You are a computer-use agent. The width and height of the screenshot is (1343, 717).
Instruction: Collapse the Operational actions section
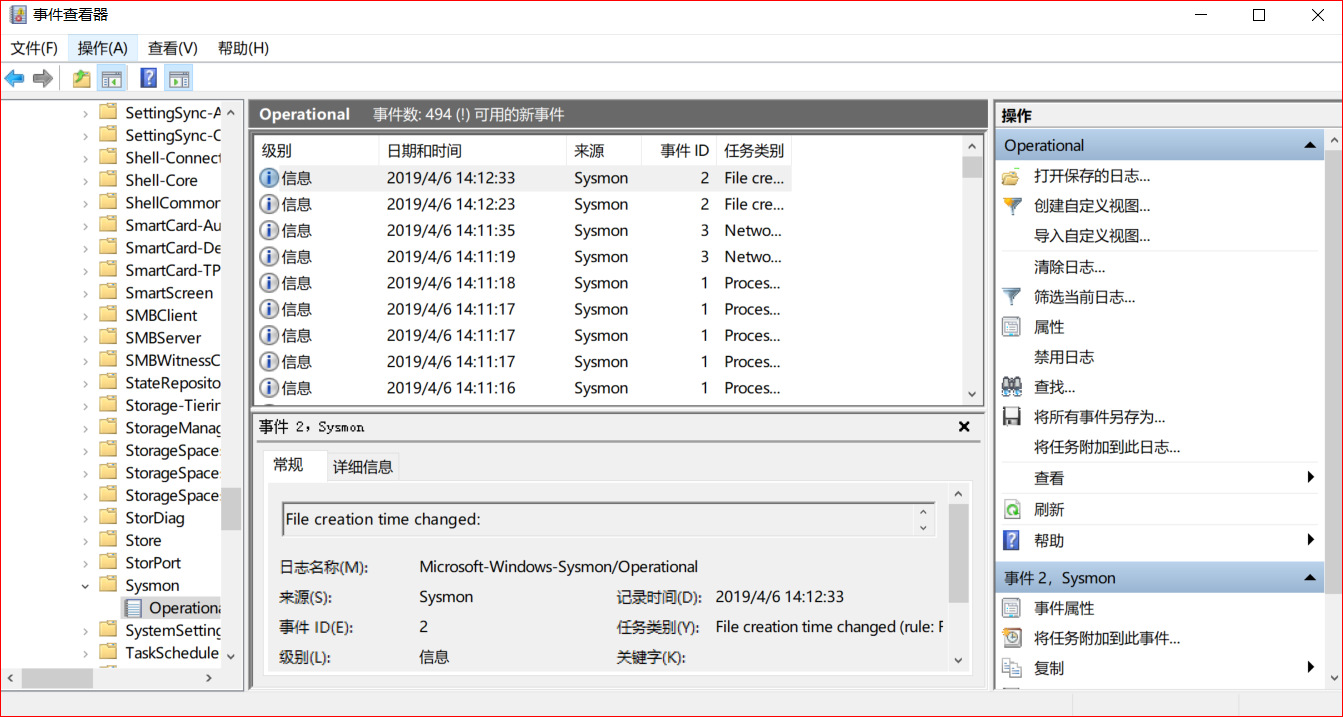click(1310, 146)
